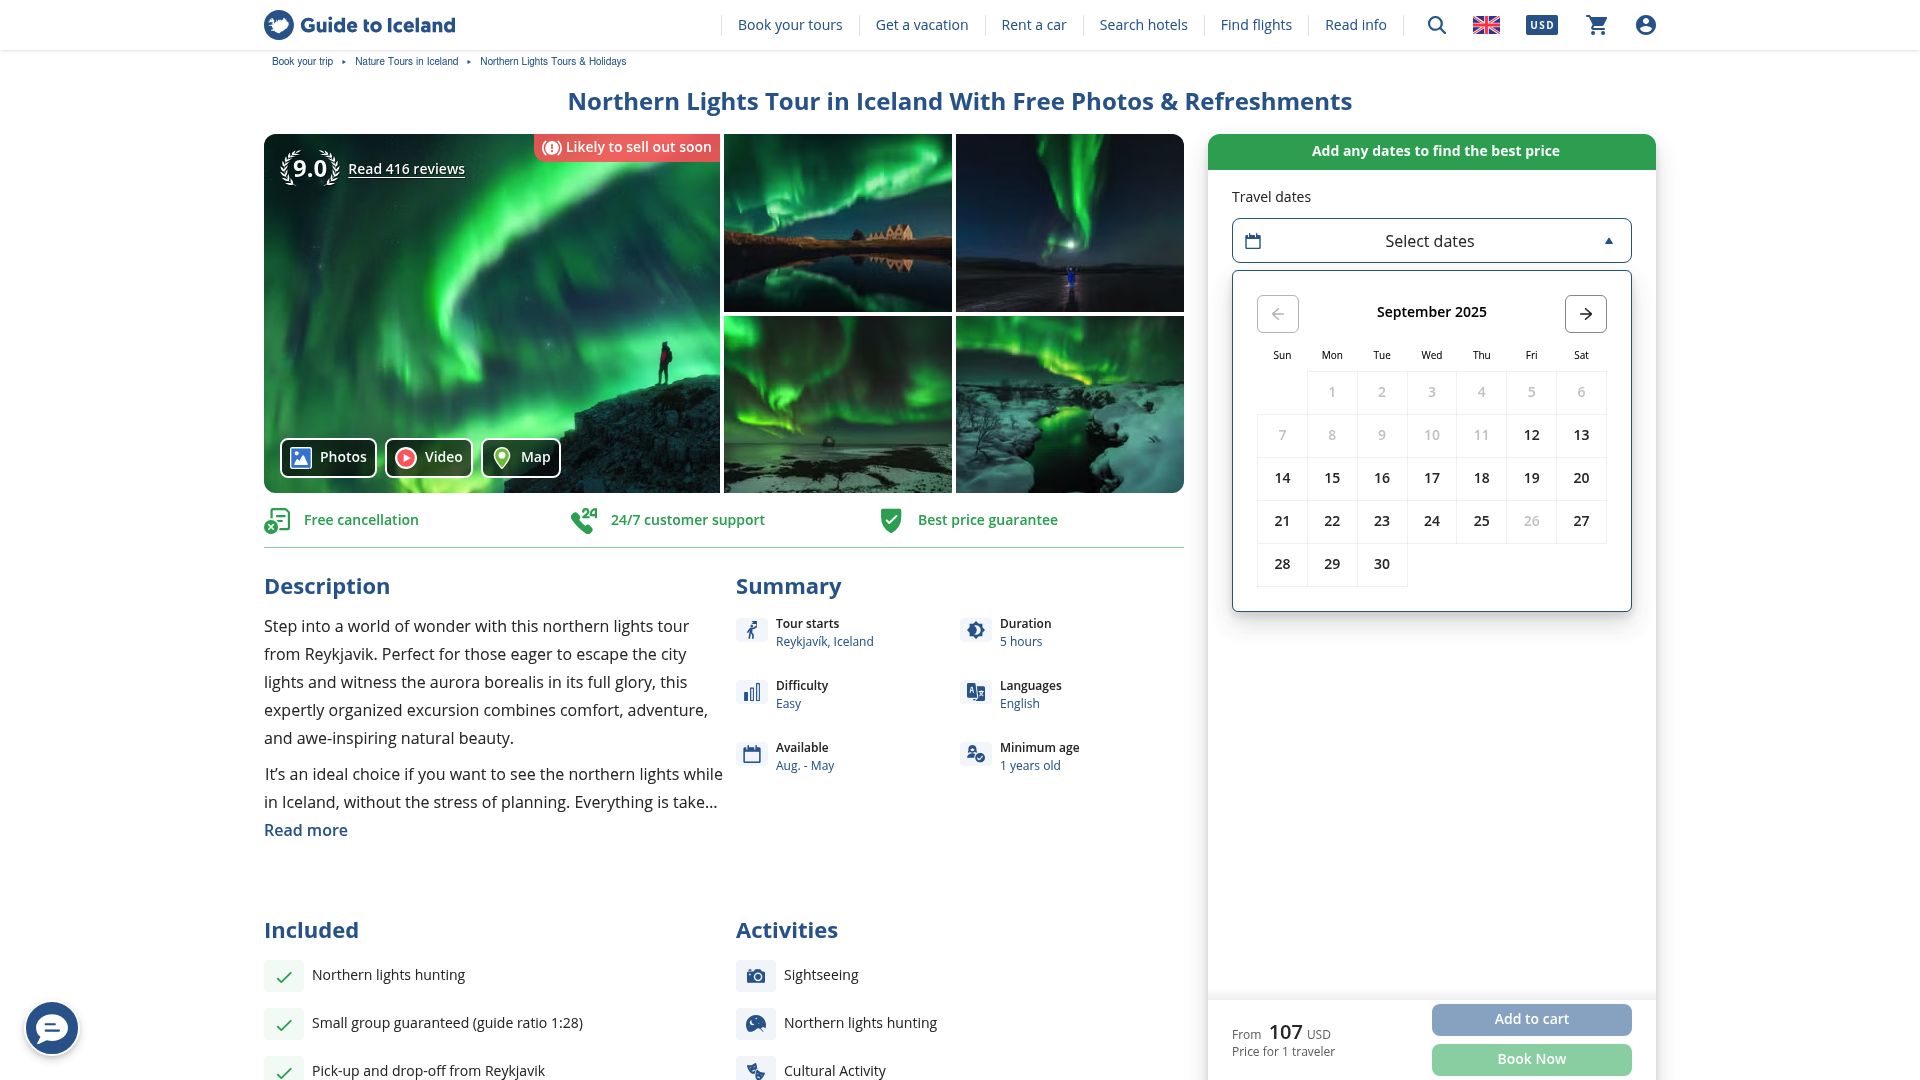This screenshot has height=1080, width=1920.
Task: Open the Map view button
Action: (521, 458)
